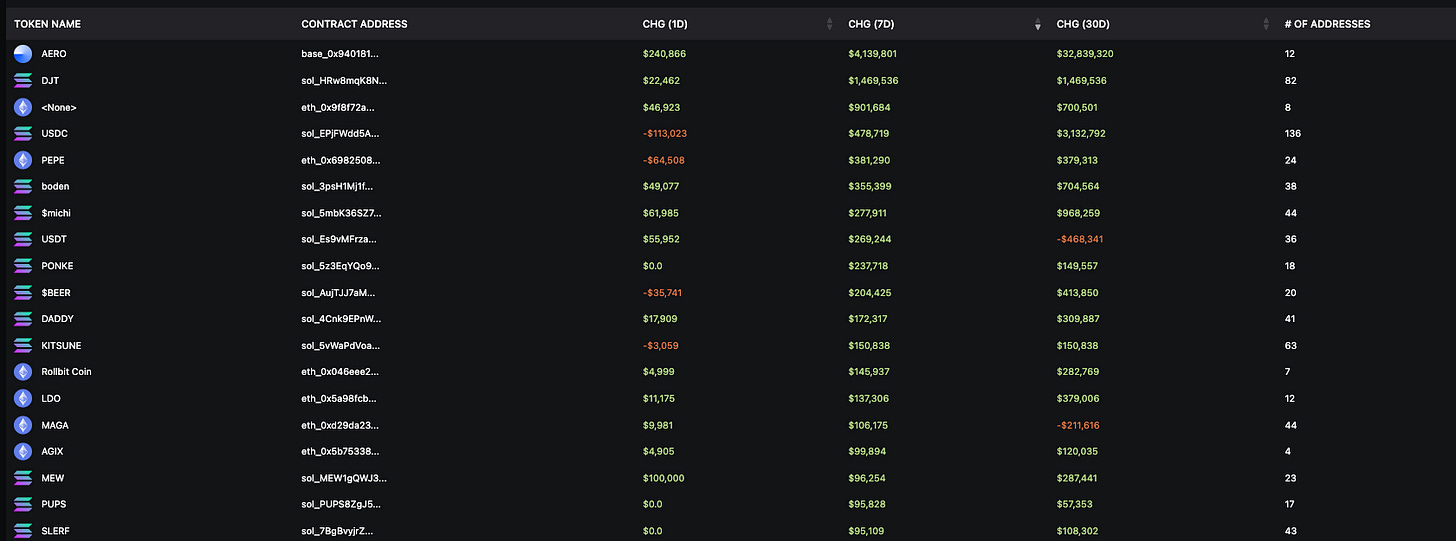
Task: Click the address count 63 for KITSUNE
Action: (x=1290, y=346)
